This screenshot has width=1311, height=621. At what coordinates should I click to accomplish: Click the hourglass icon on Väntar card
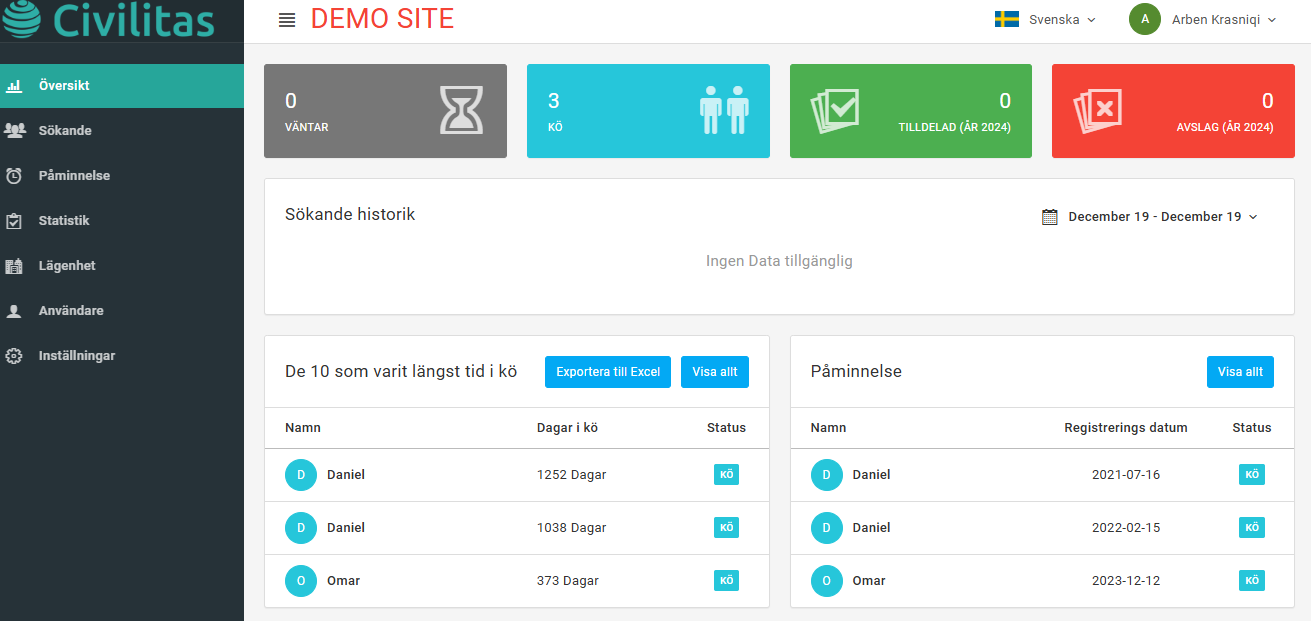coord(461,110)
